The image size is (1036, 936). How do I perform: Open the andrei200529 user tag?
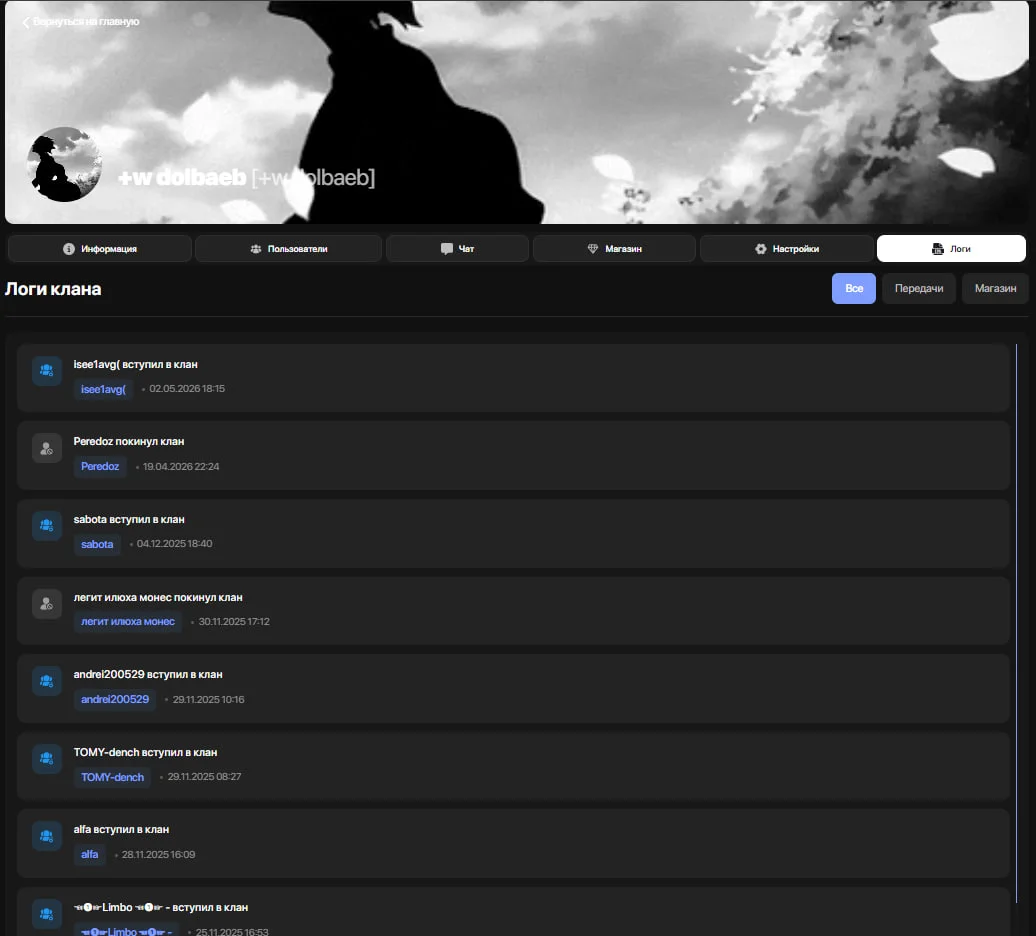(115, 700)
